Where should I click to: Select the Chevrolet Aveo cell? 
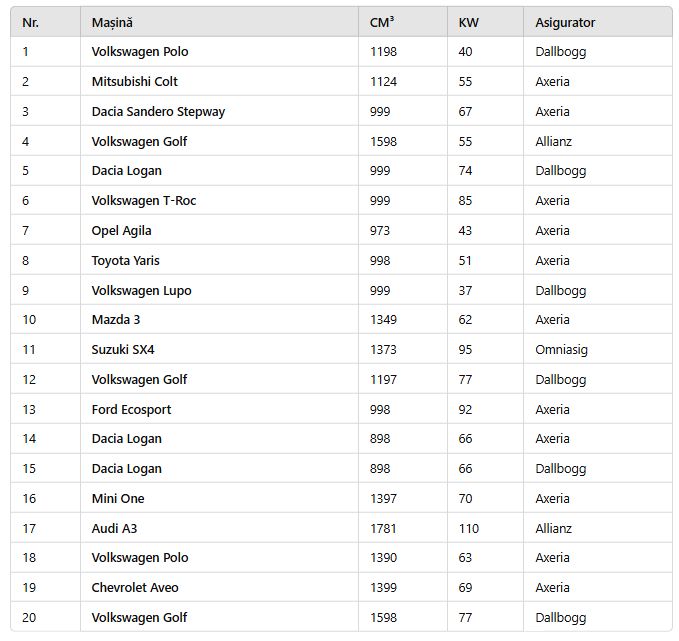[135, 588]
